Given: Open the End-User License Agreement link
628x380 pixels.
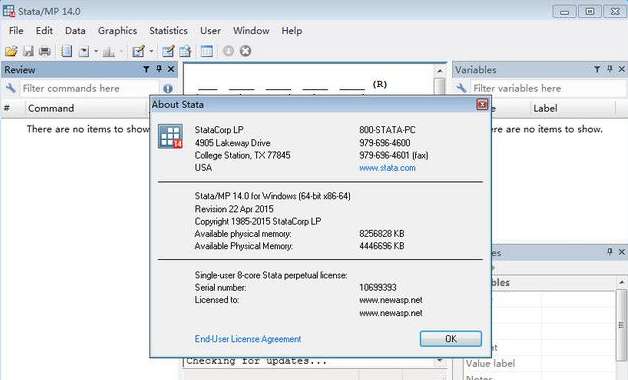Looking at the screenshot, I should [248, 339].
